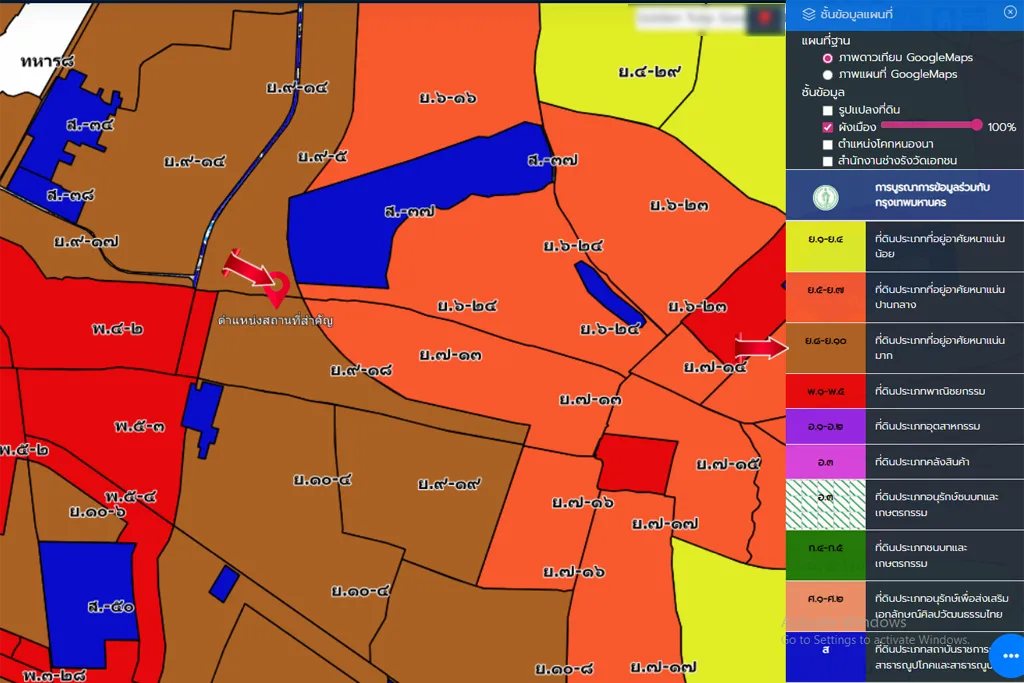Click legend text ที่ดินประเภทที่อยู่อาศัยหนาแน่นน้อย
This screenshot has height=683, width=1024.
click(x=940, y=246)
